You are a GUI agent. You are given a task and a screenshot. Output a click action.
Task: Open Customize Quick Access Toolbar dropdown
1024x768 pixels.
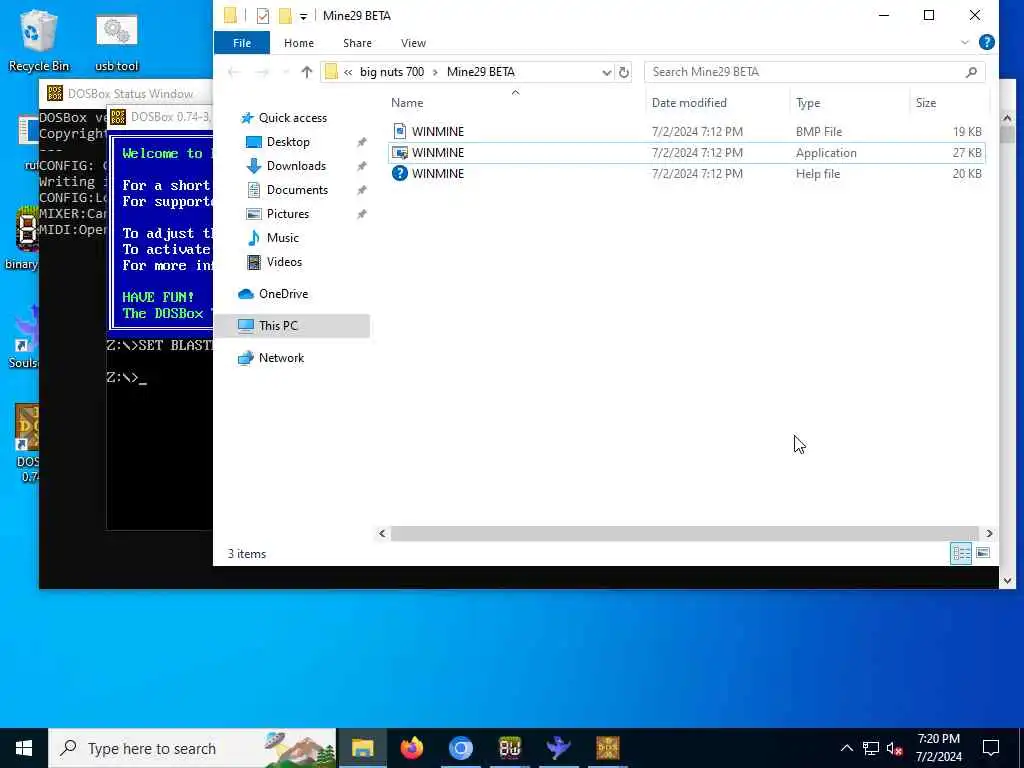tap(303, 16)
